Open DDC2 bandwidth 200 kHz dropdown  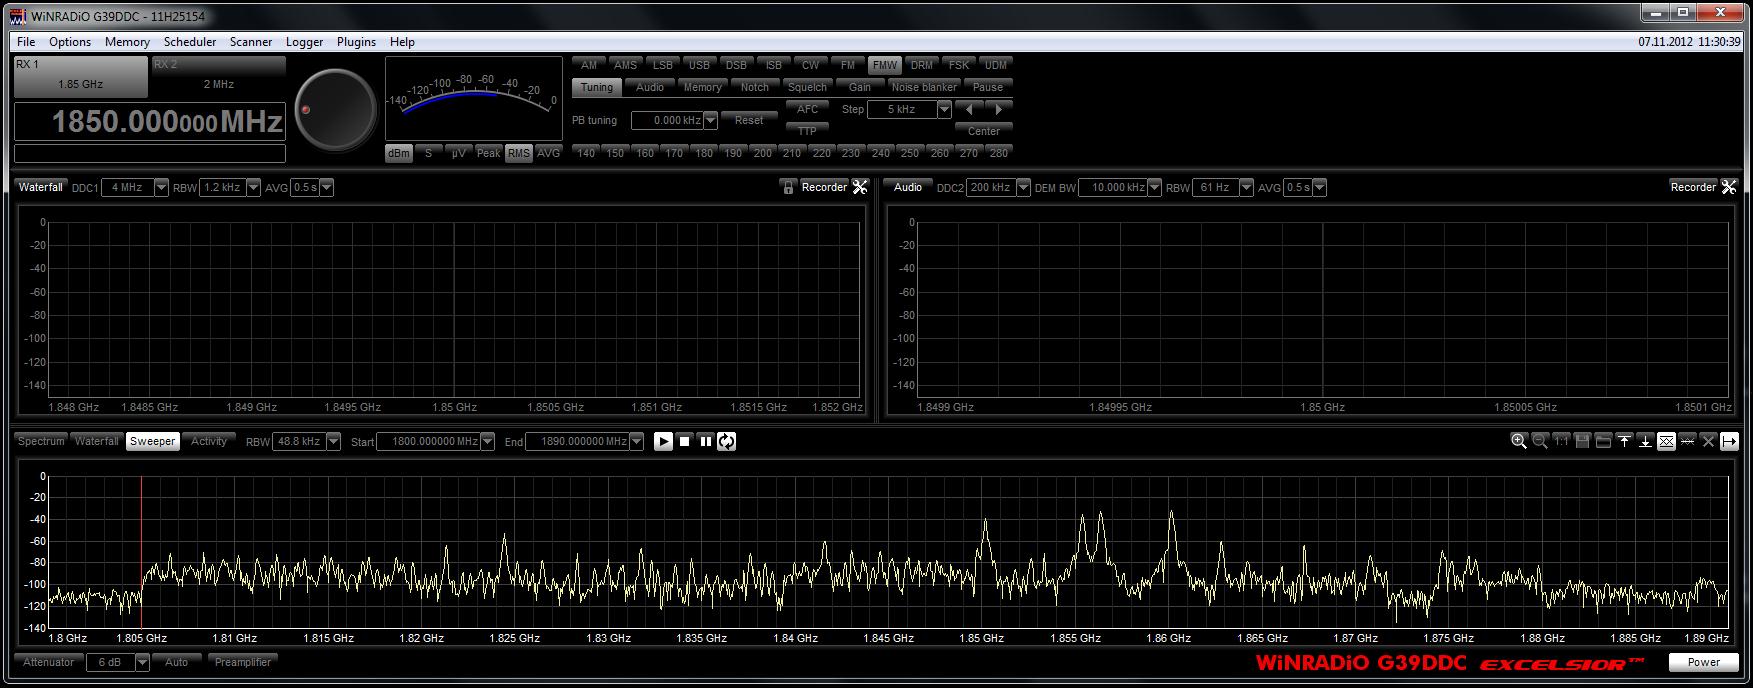coord(1023,188)
